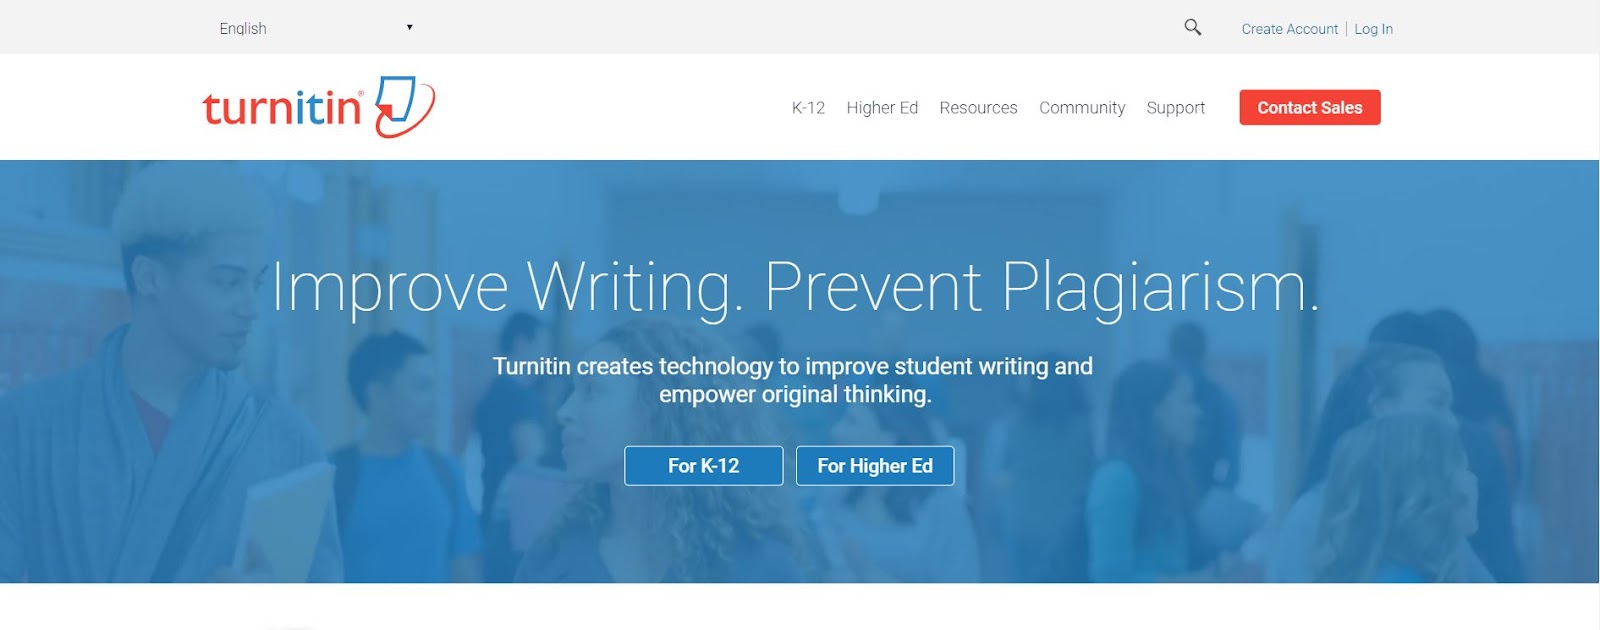Click the 'Turnitin creates technology' tagline text

pos(794,380)
